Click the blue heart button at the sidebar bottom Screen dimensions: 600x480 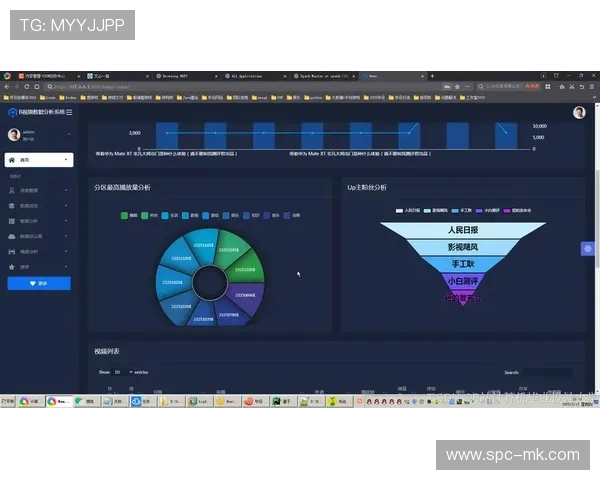39,283
